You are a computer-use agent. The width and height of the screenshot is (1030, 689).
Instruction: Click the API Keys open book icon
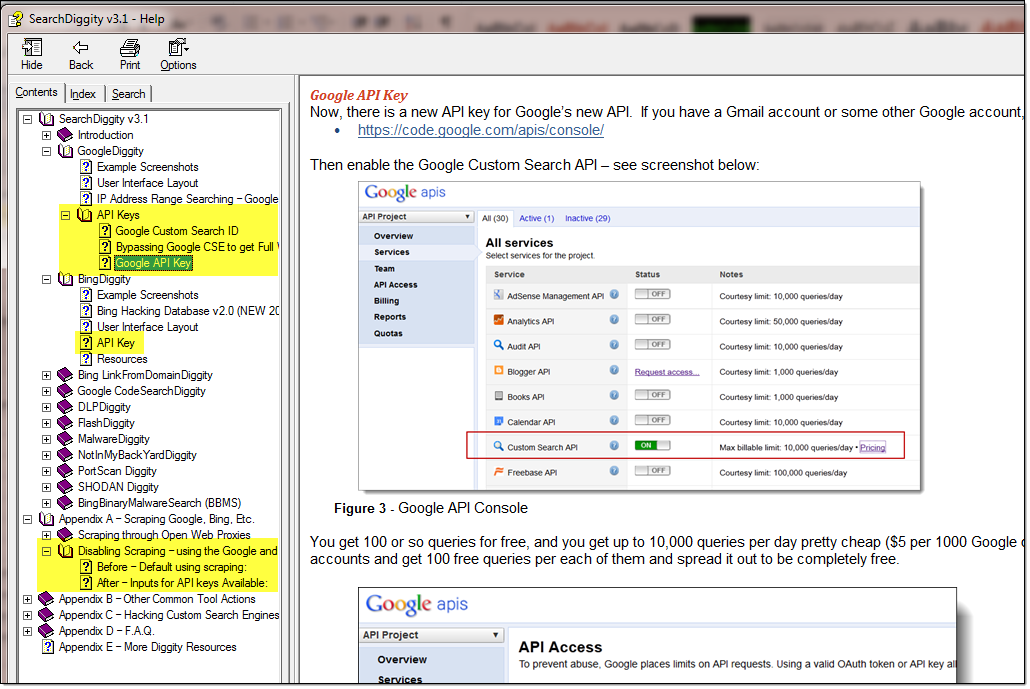[x=84, y=215]
